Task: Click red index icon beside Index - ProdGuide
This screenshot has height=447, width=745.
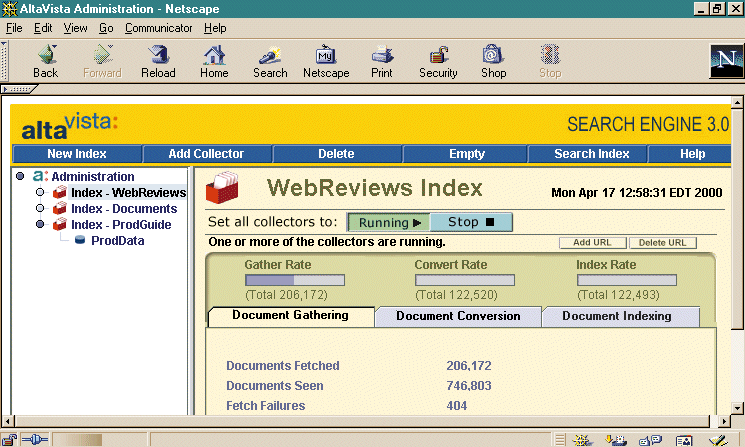Action: (x=60, y=224)
